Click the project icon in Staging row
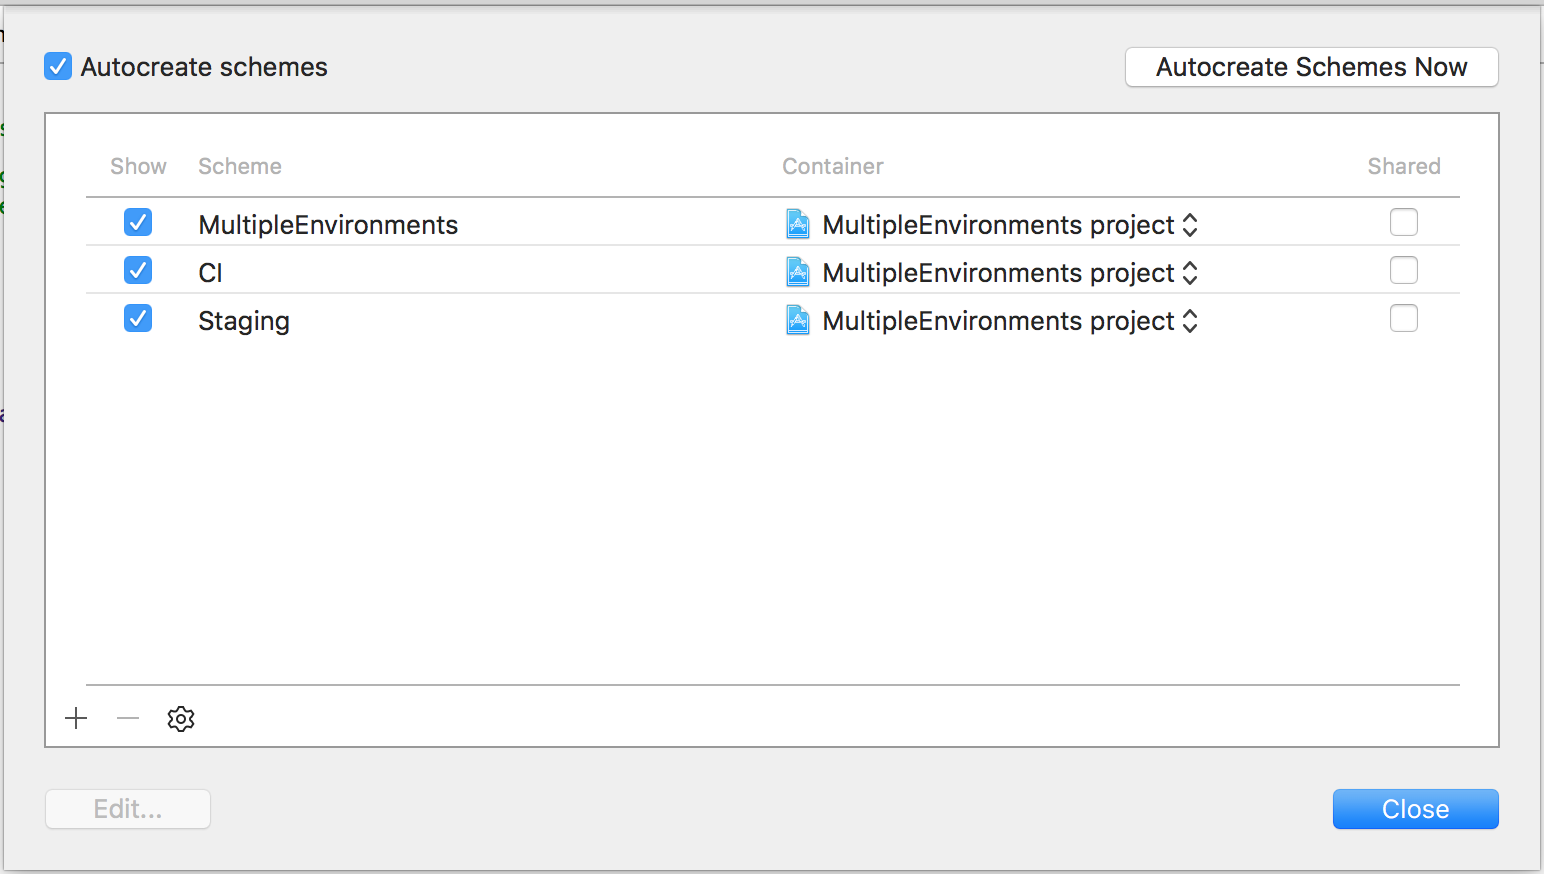 point(797,320)
